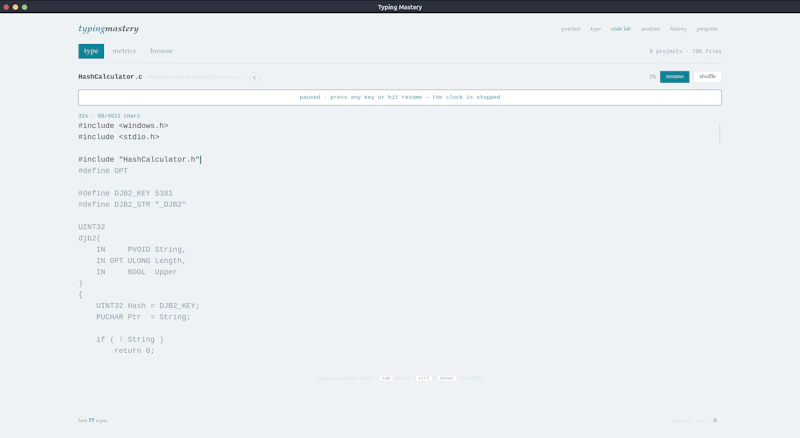Click 'UINT32 Hash = DJB2_KEY;' line

[x=147, y=305]
